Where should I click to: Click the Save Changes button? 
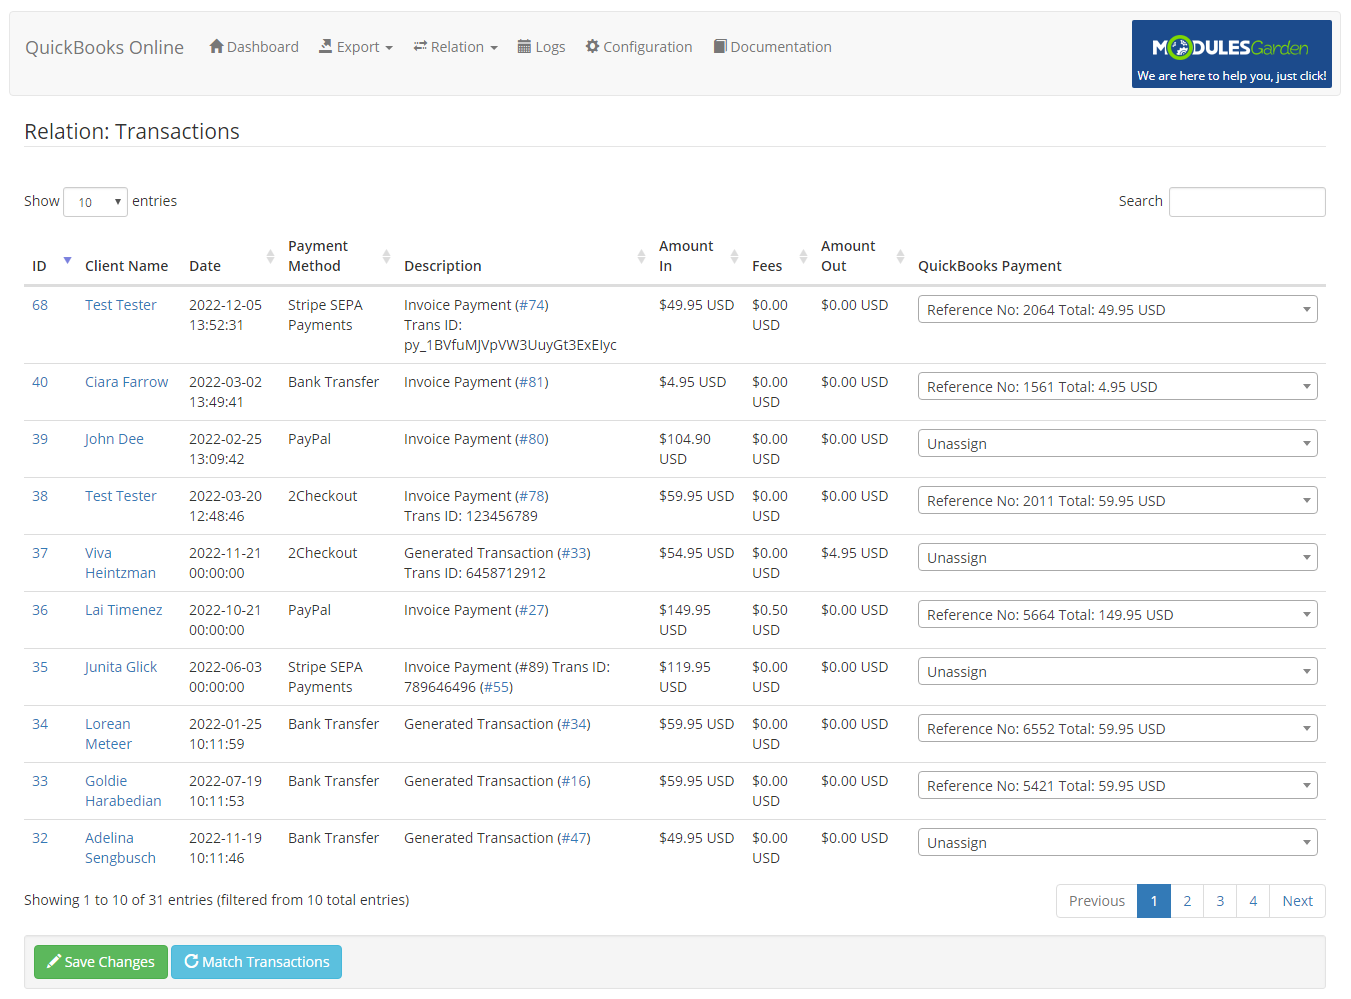coord(101,962)
